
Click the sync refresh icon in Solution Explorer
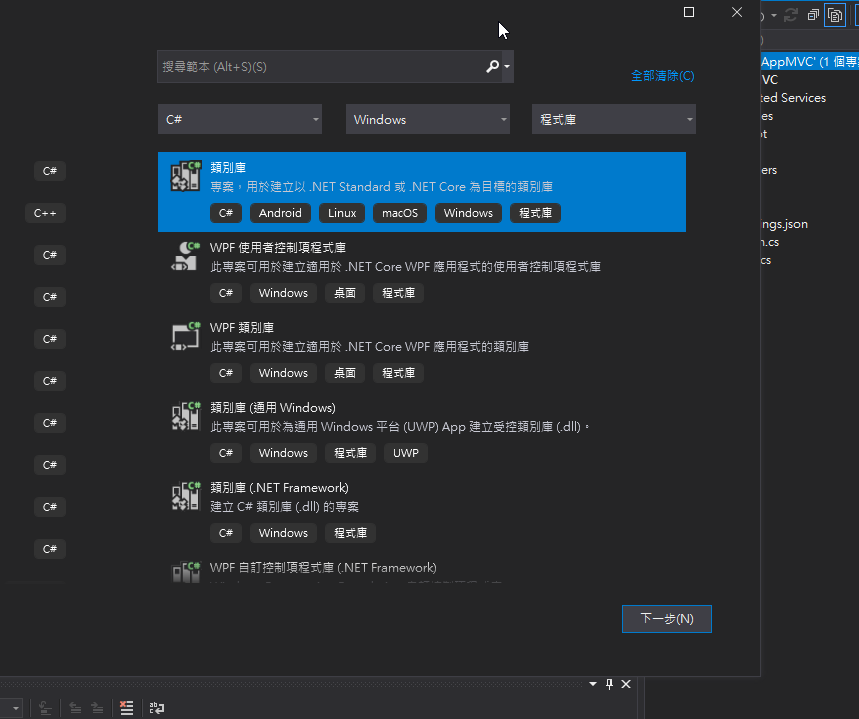pyautogui.click(x=791, y=15)
